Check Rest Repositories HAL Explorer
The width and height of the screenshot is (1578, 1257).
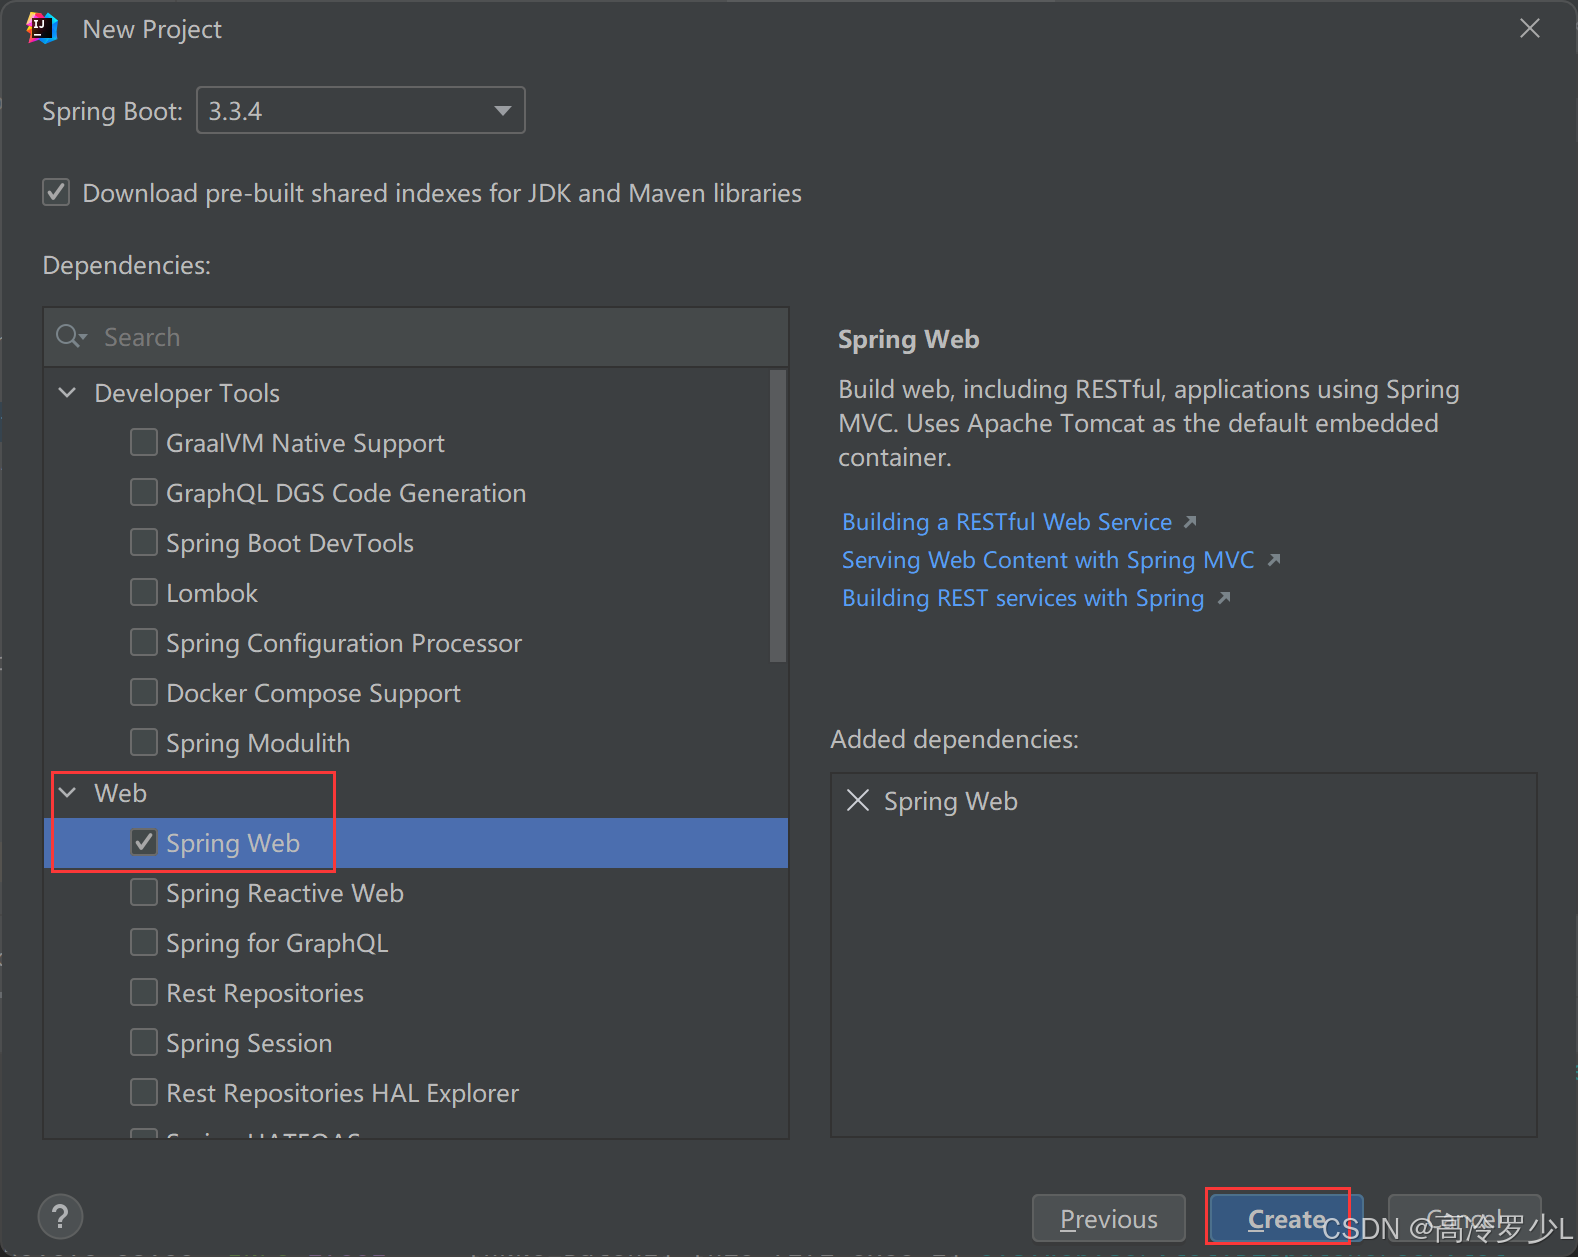tap(144, 1092)
